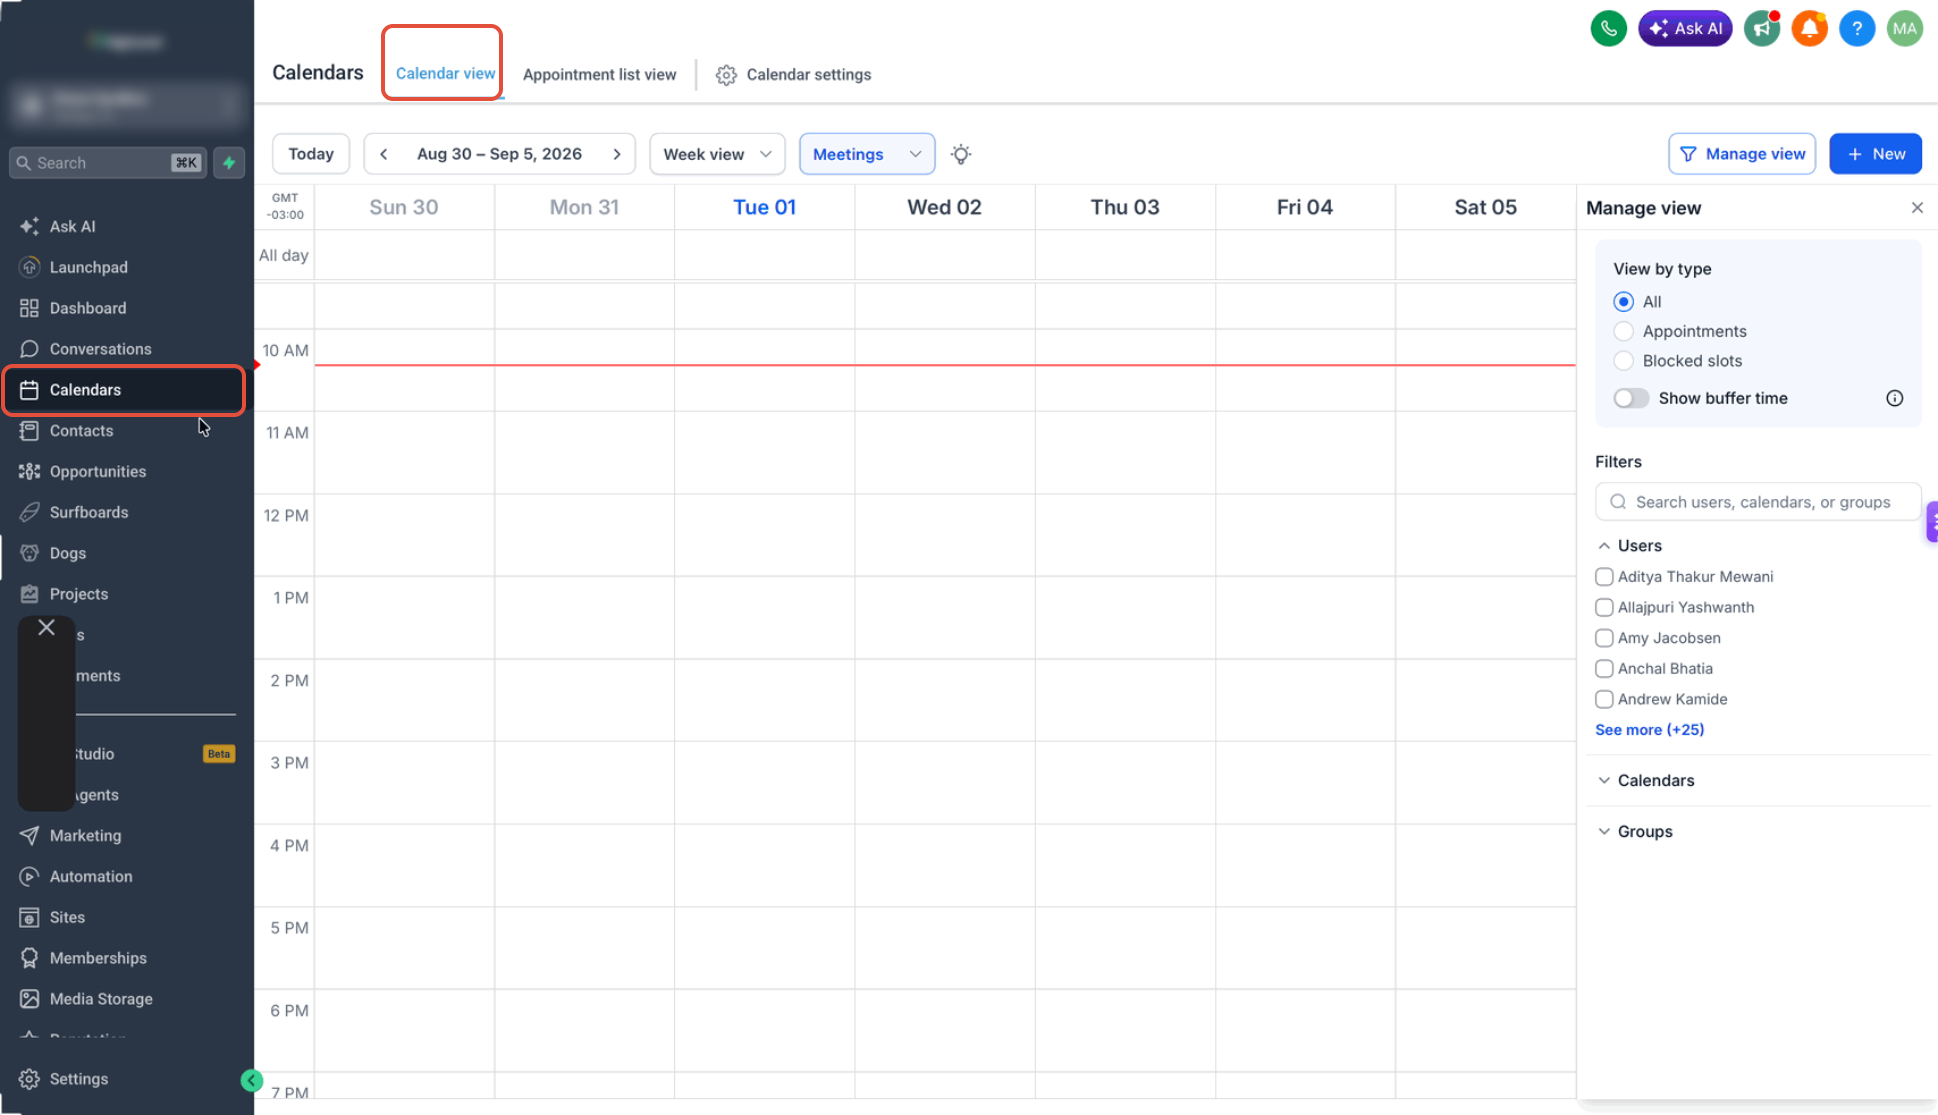Go to next week arrow
Screen dimensions: 1938x1115
click(x=617, y=154)
